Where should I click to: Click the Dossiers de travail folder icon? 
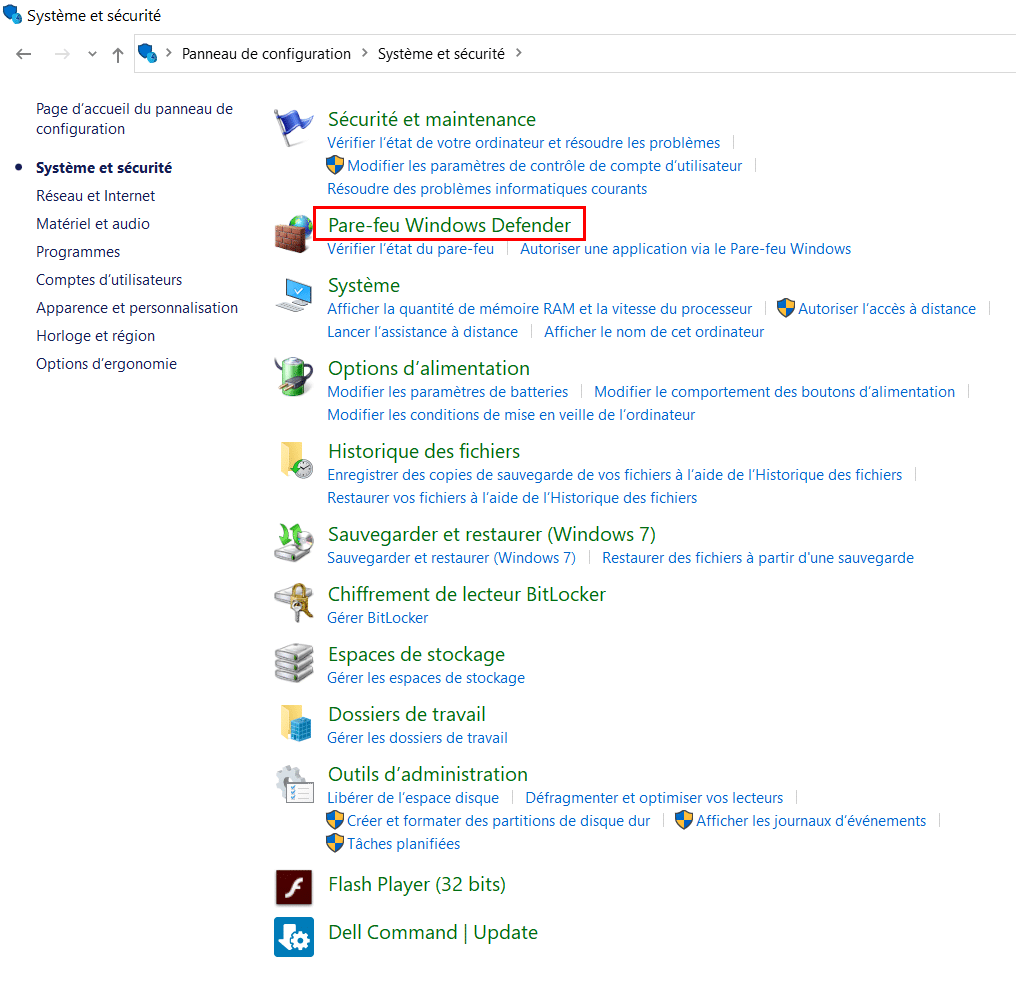[296, 723]
